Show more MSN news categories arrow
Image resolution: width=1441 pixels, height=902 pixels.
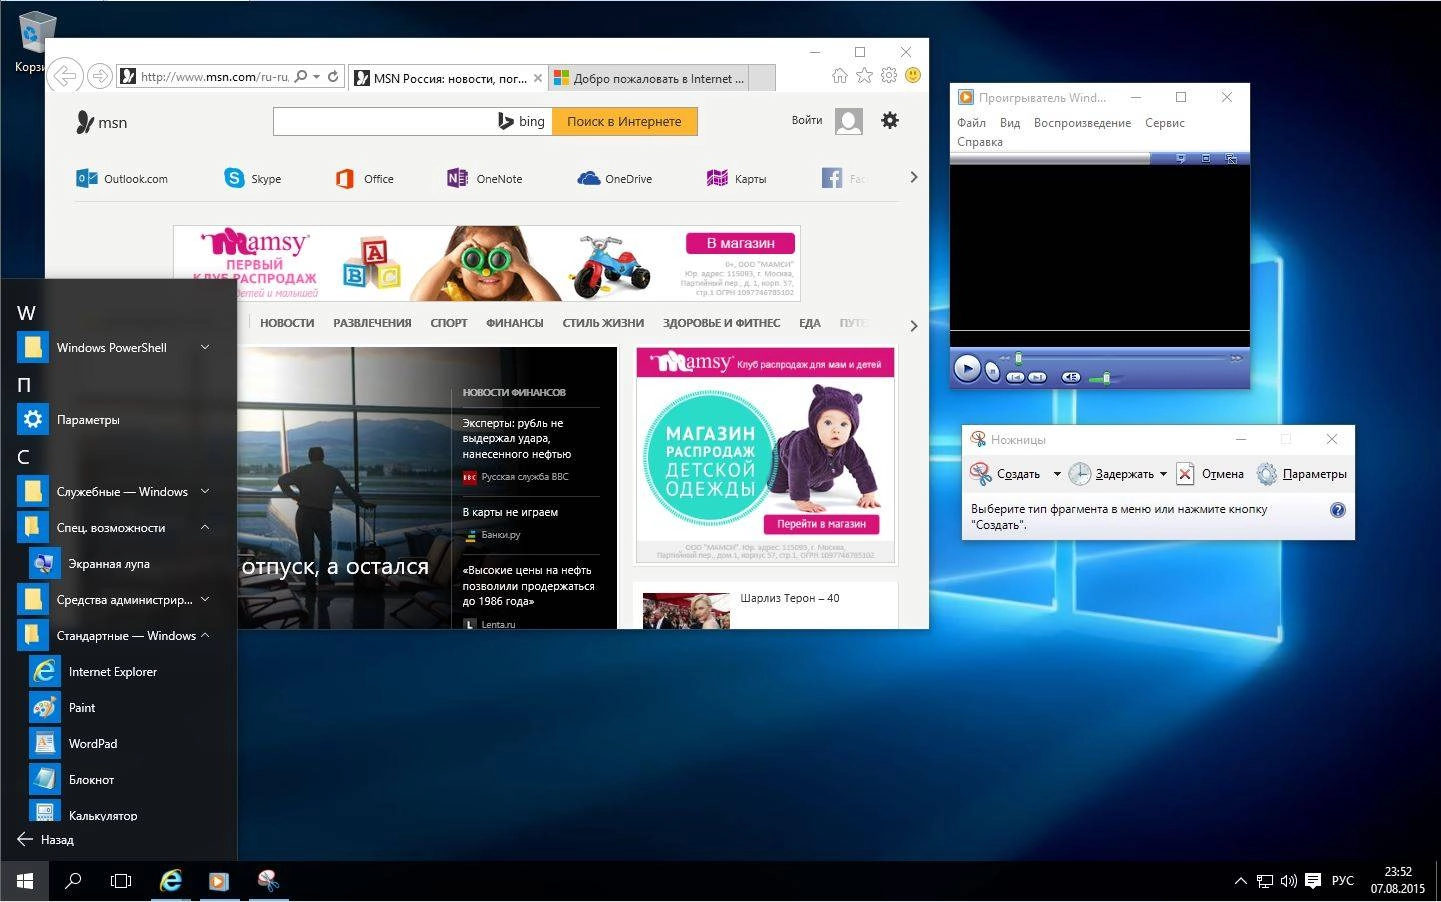coord(913,325)
